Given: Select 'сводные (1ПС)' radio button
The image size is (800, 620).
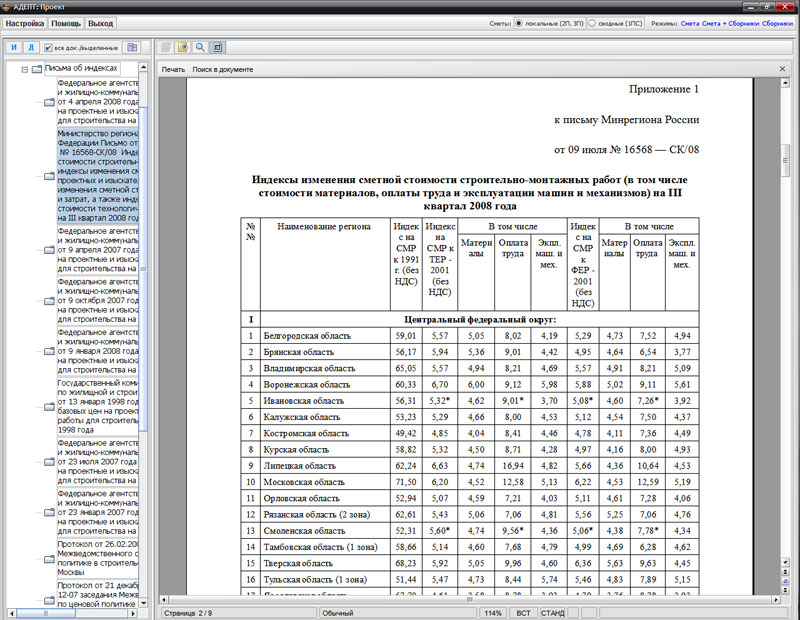Looking at the screenshot, I should 592,22.
